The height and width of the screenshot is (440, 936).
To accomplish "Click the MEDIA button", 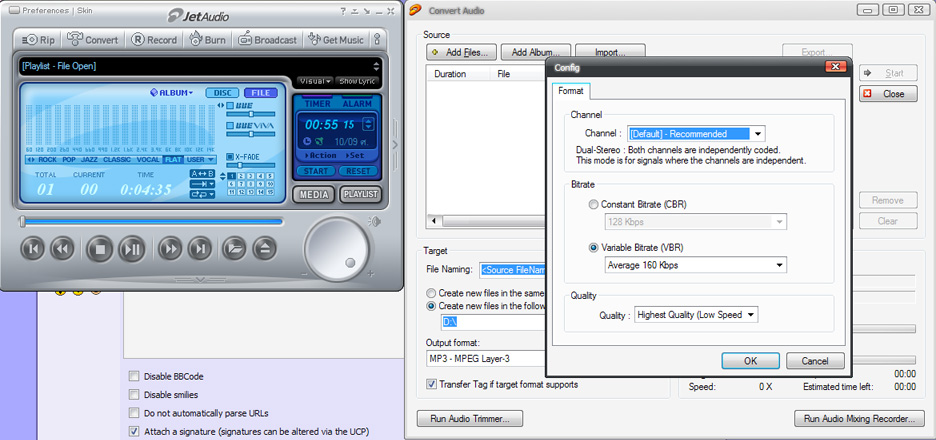I will pos(313,195).
